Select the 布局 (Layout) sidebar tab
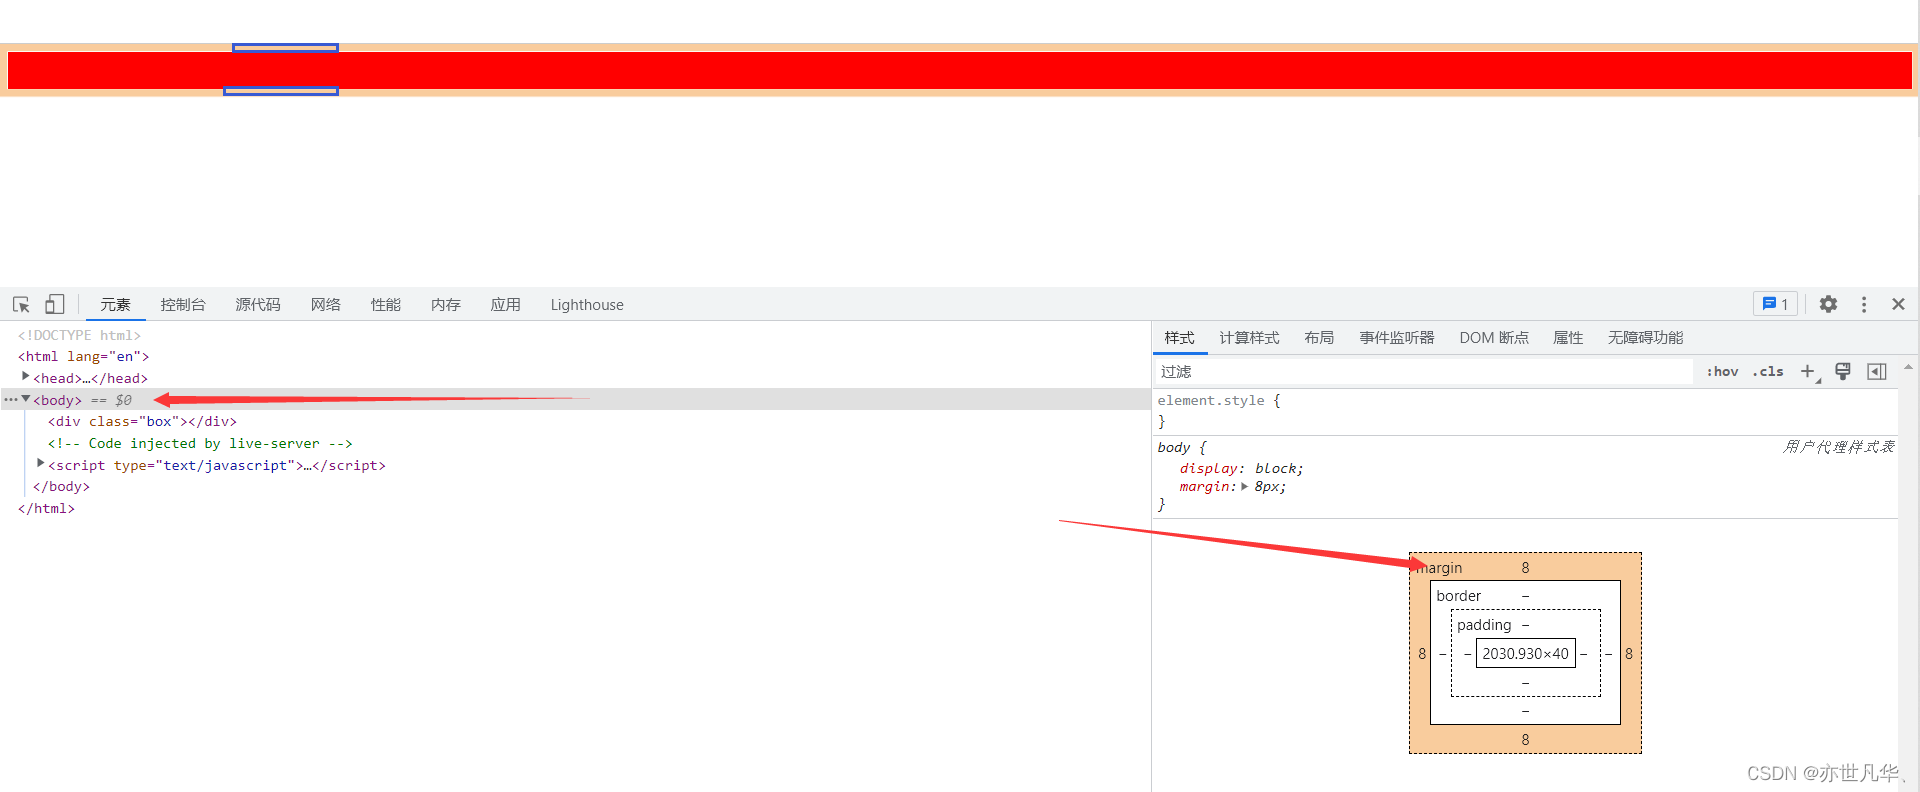 [1319, 338]
